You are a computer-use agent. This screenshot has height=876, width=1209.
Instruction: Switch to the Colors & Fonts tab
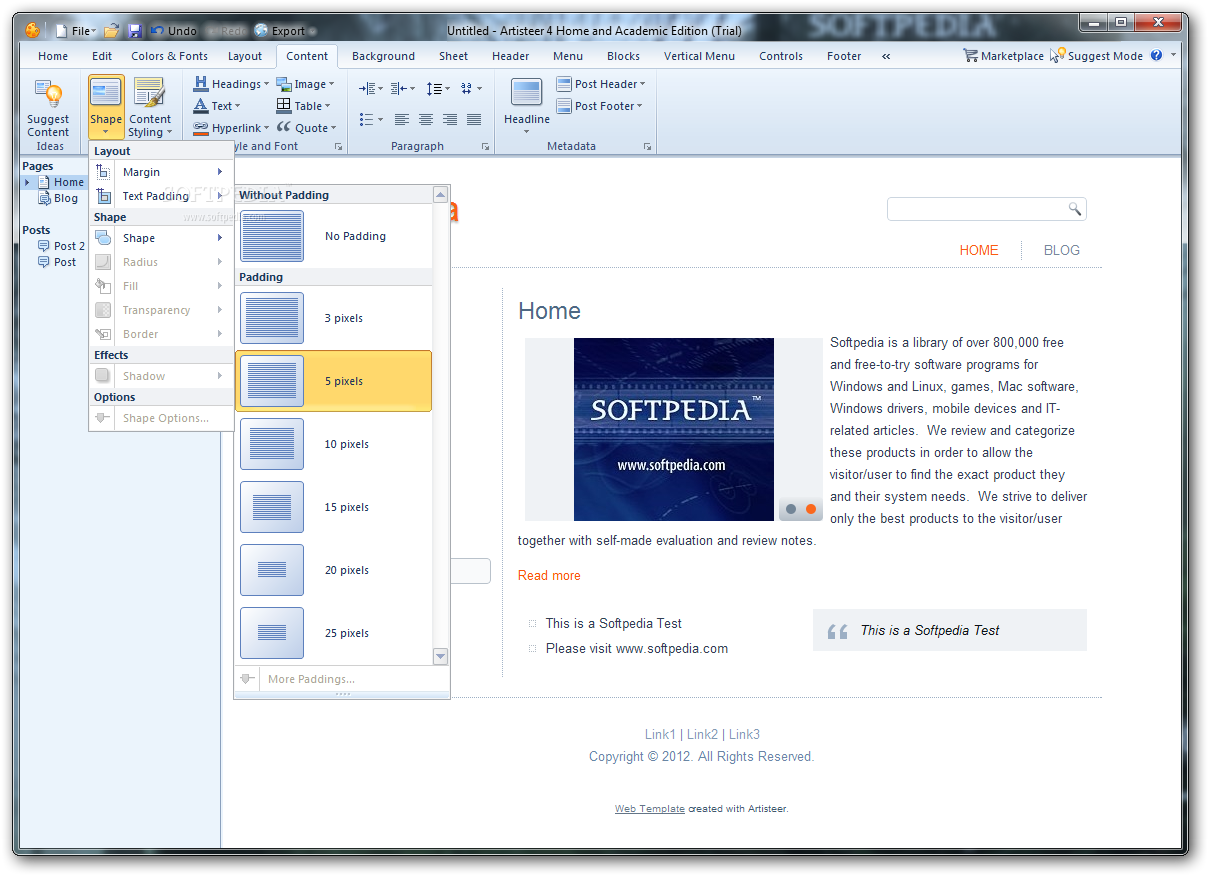[x=169, y=56]
